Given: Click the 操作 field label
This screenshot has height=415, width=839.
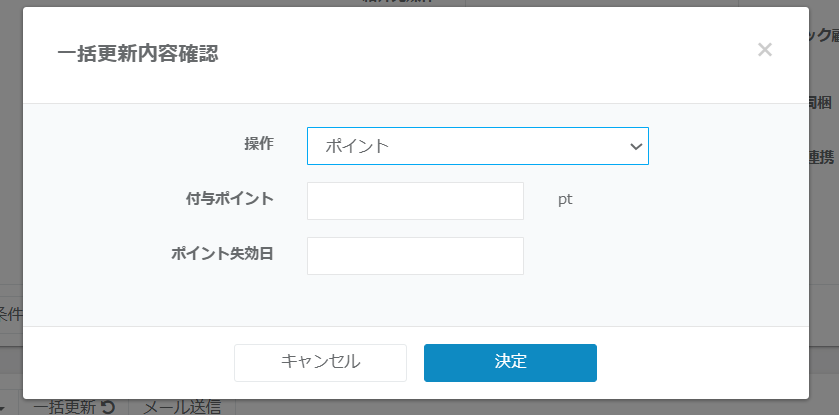Looking at the screenshot, I should [259, 143].
